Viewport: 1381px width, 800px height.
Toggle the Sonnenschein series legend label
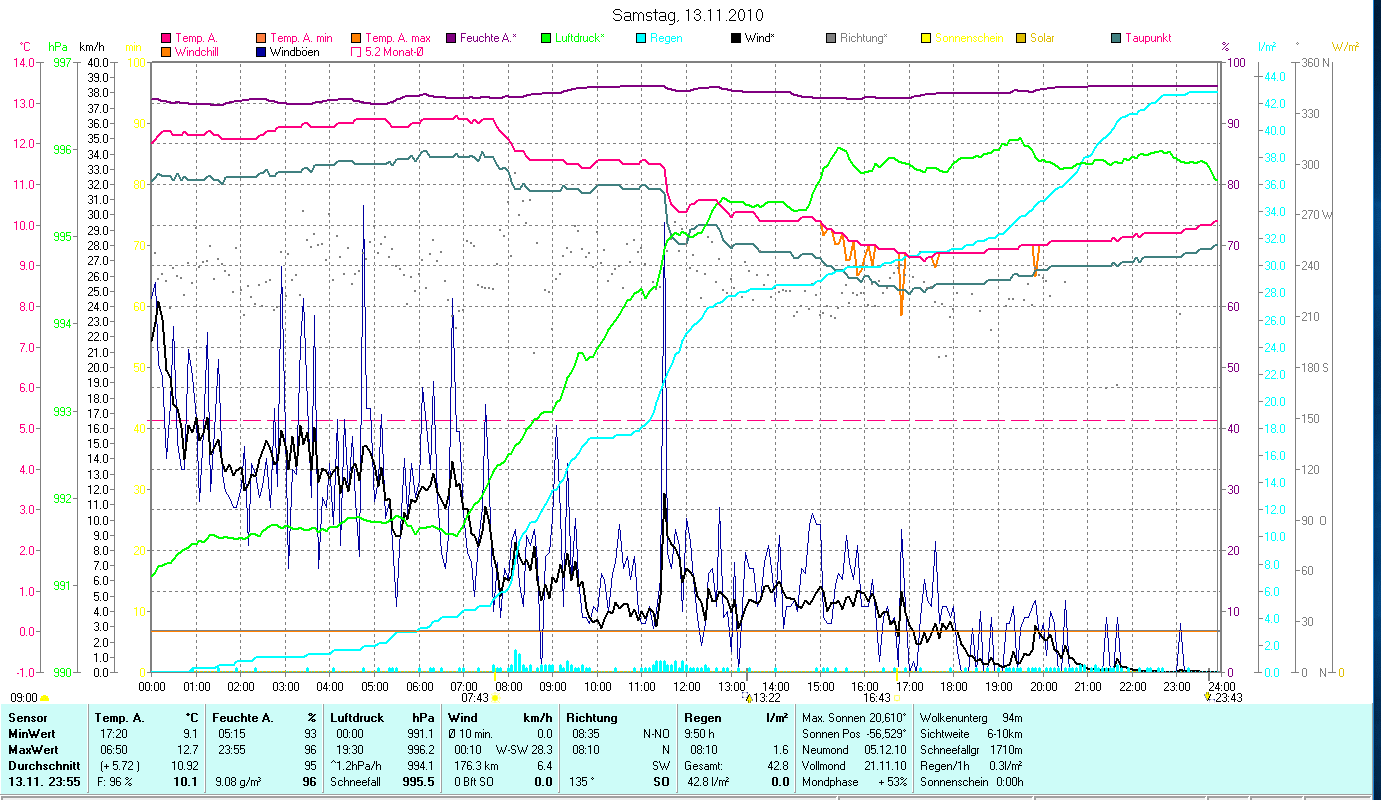[966, 39]
